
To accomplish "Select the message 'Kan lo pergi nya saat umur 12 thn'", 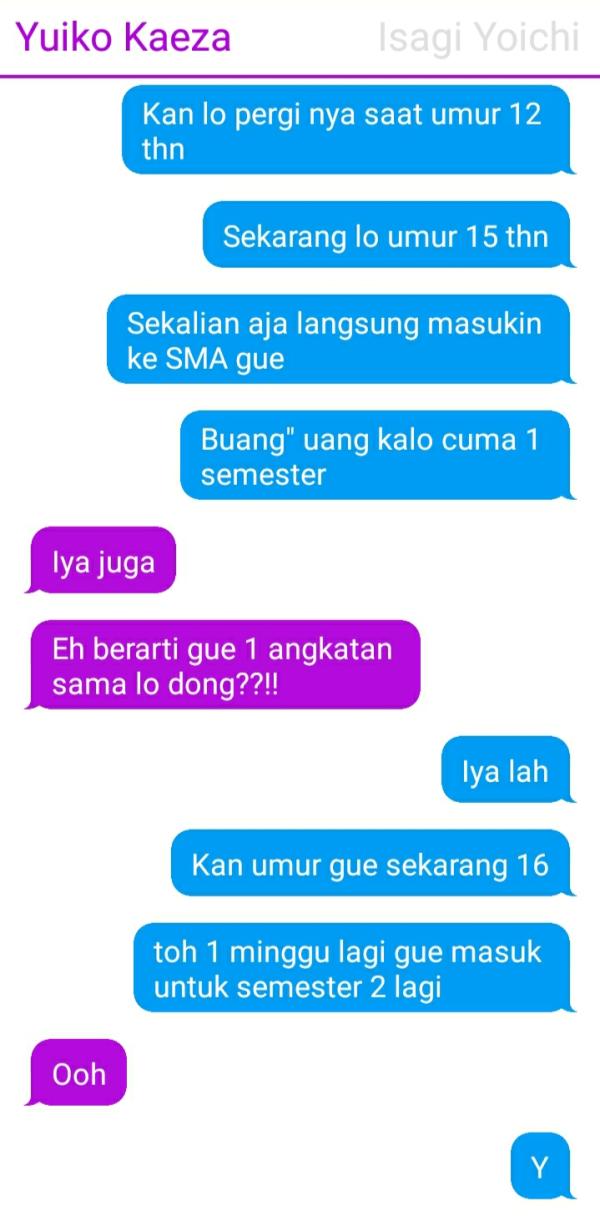I will pyautogui.click(x=346, y=130).
